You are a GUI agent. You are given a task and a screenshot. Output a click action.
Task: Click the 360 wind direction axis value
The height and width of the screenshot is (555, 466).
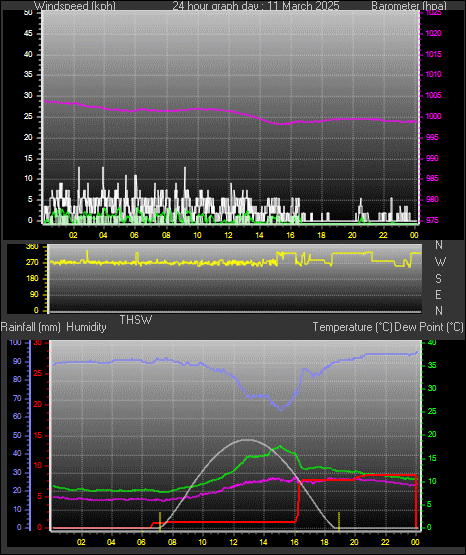[32, 247]
